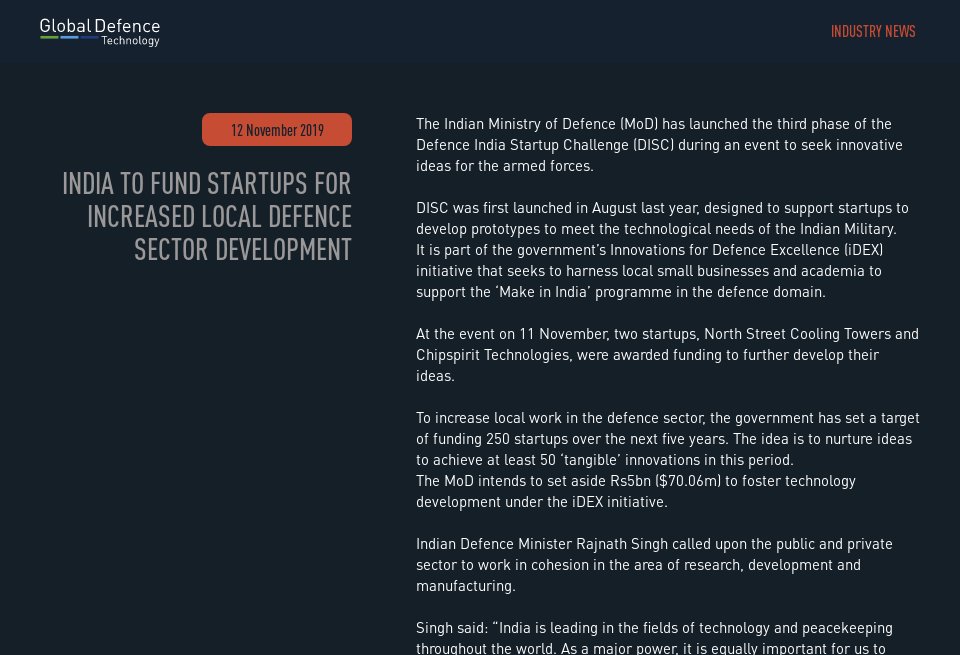Click the words 'North Street Cooling Towers'
Screen dimensions: 960x655
(797, 334)
